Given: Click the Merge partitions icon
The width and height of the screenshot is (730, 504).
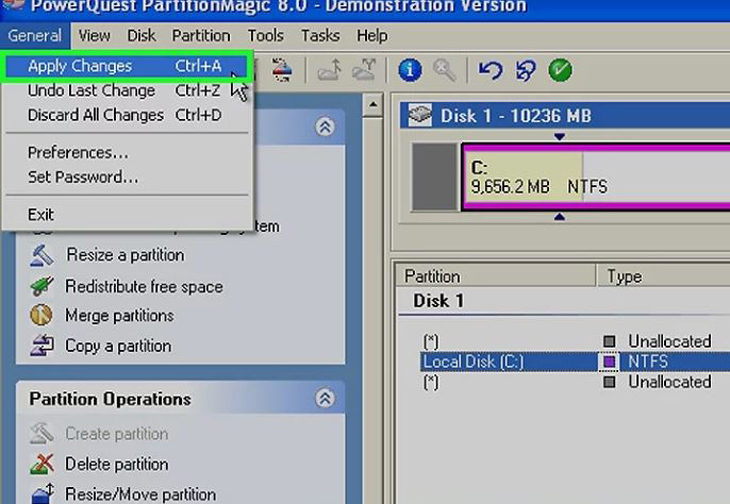Looking at the screenshot, I should point(41,315).
